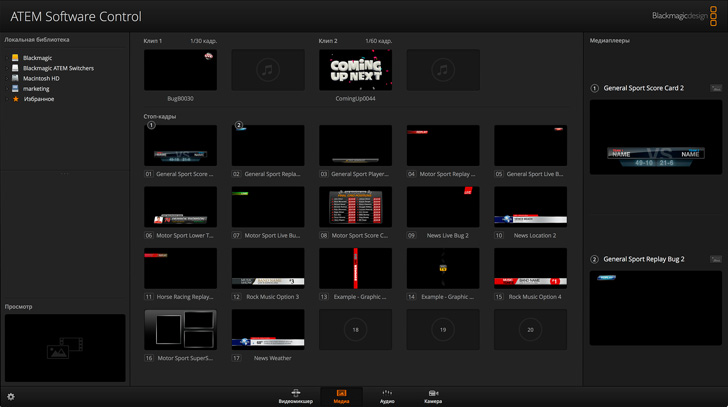
Task: Click the Clip 1 audio slot icon
Action: tap(268, 70)
